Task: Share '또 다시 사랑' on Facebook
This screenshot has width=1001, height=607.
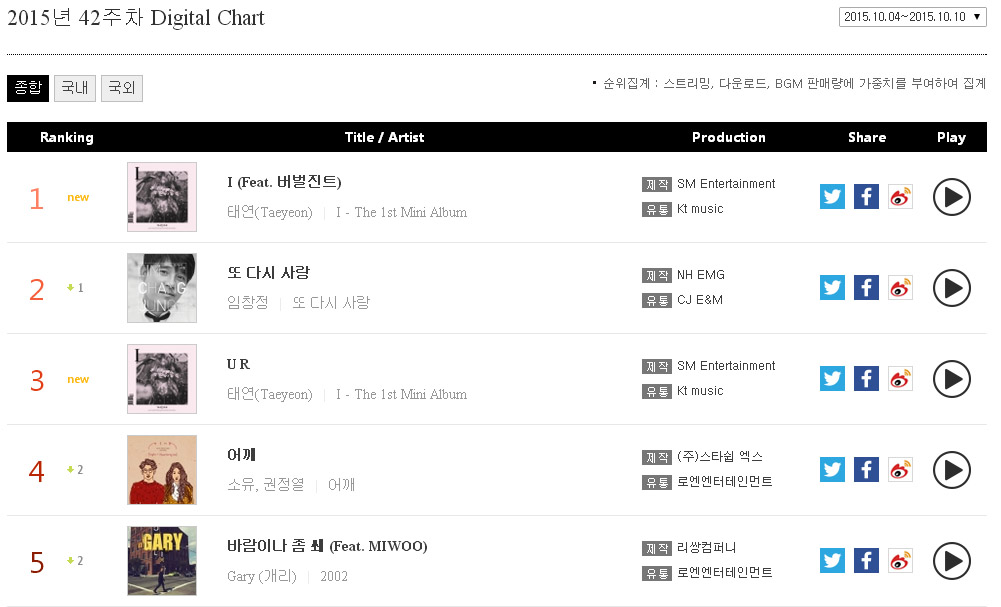Action: pos(866,288)
